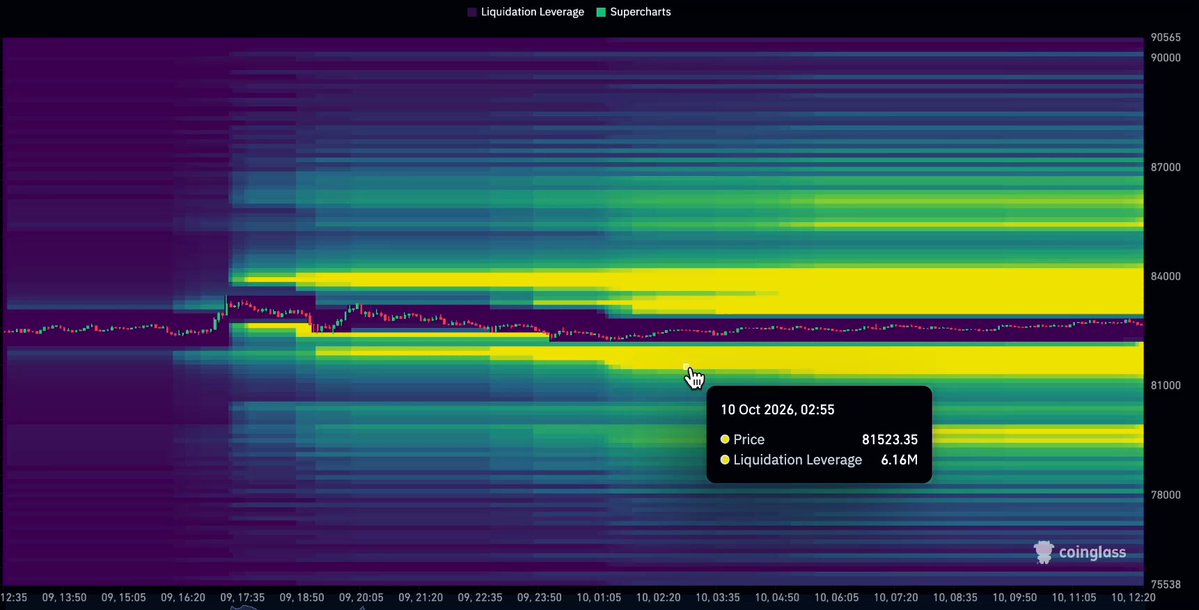Click the 78000 price axis label

tap(1165, 495)
